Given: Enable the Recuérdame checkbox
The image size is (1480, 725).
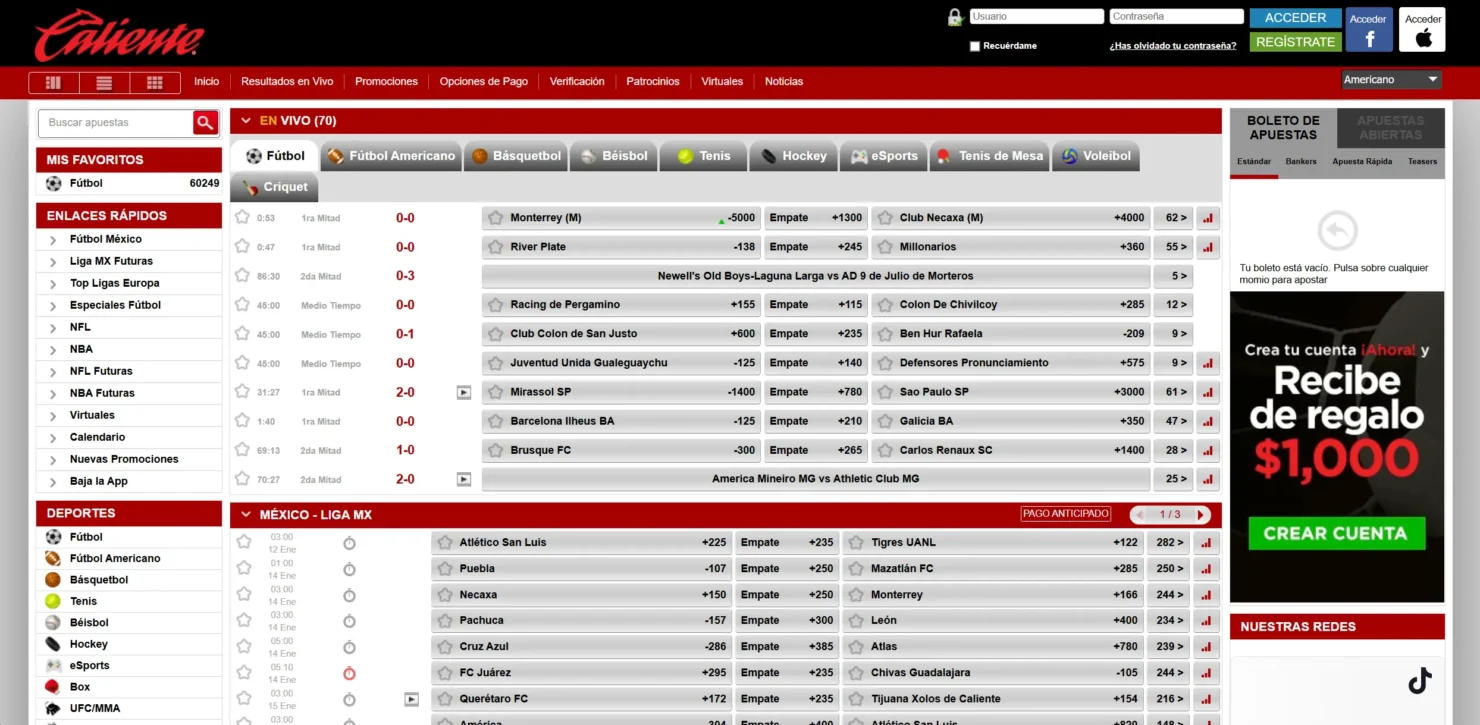Looking at the screenshot, I should [975, 46].
